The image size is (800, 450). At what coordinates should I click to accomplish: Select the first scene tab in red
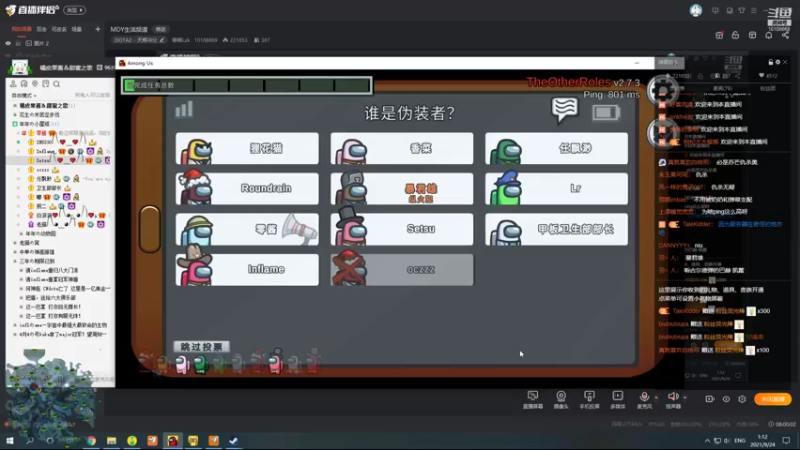point(21,30)
